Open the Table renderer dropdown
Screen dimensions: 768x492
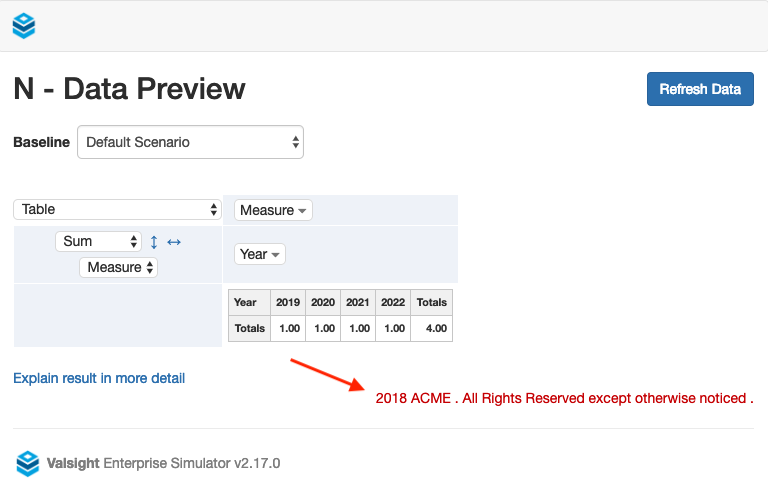click(117, 209)
